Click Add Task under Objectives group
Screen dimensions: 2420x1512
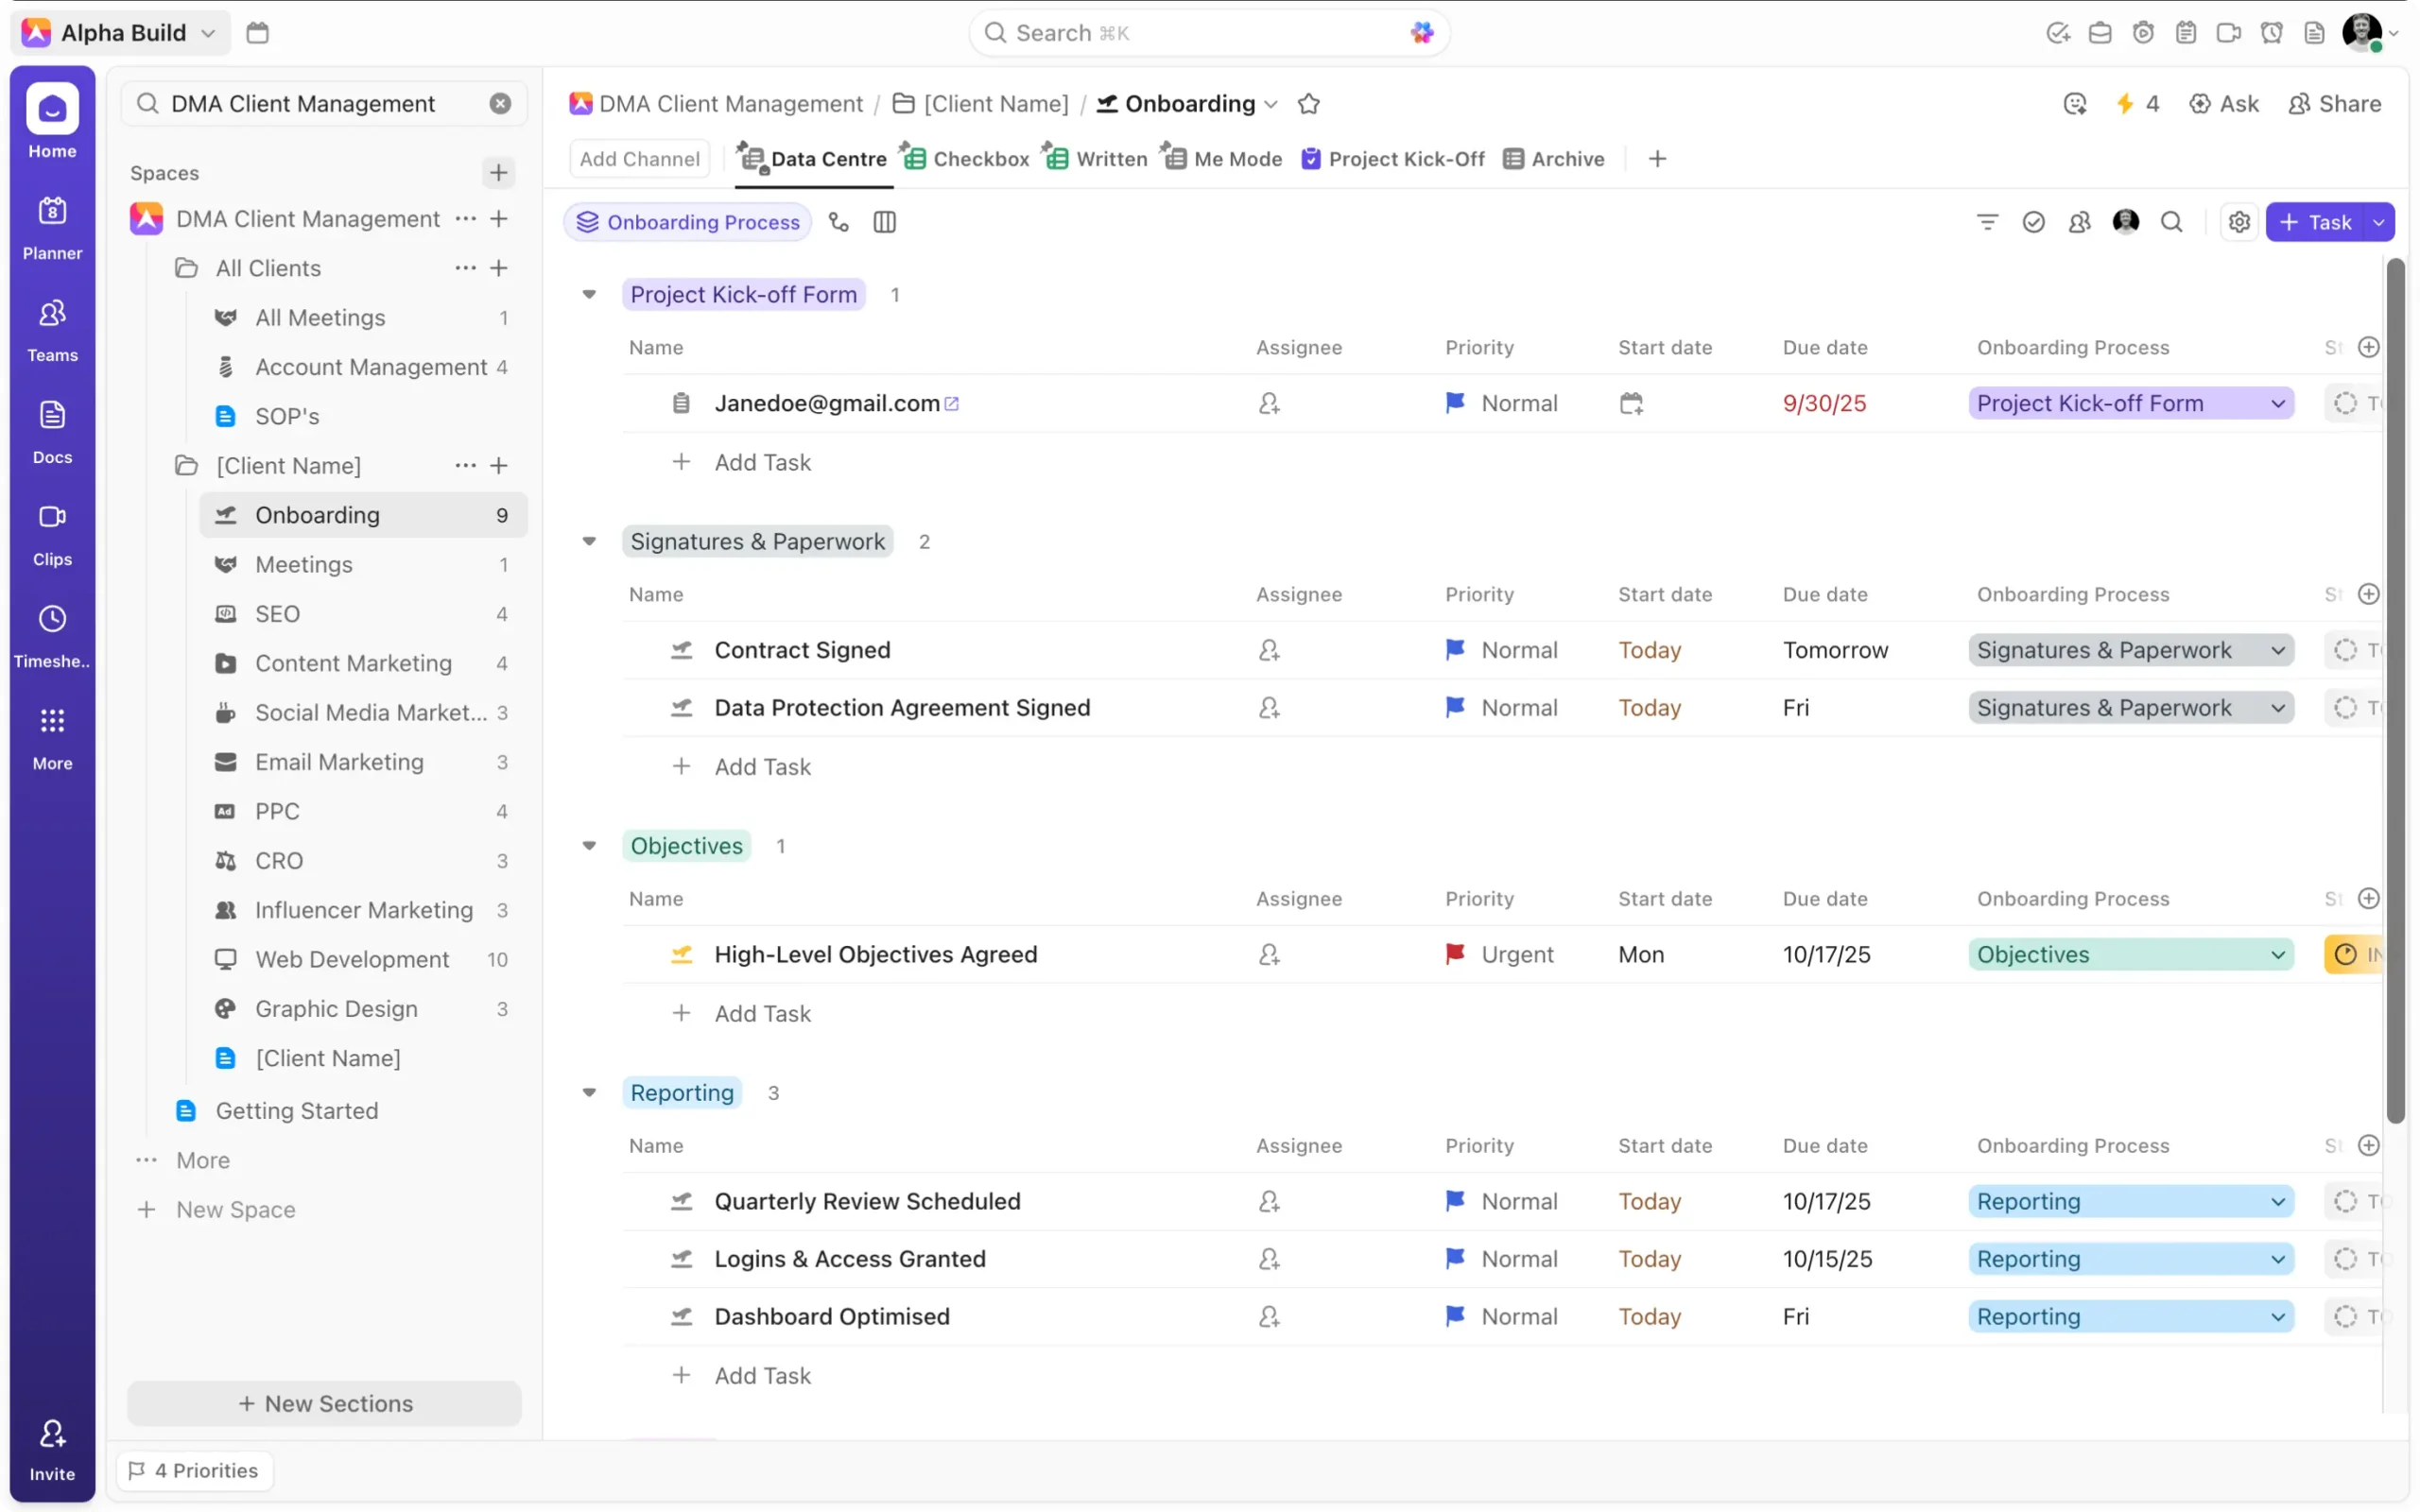tap(761, 1013)
